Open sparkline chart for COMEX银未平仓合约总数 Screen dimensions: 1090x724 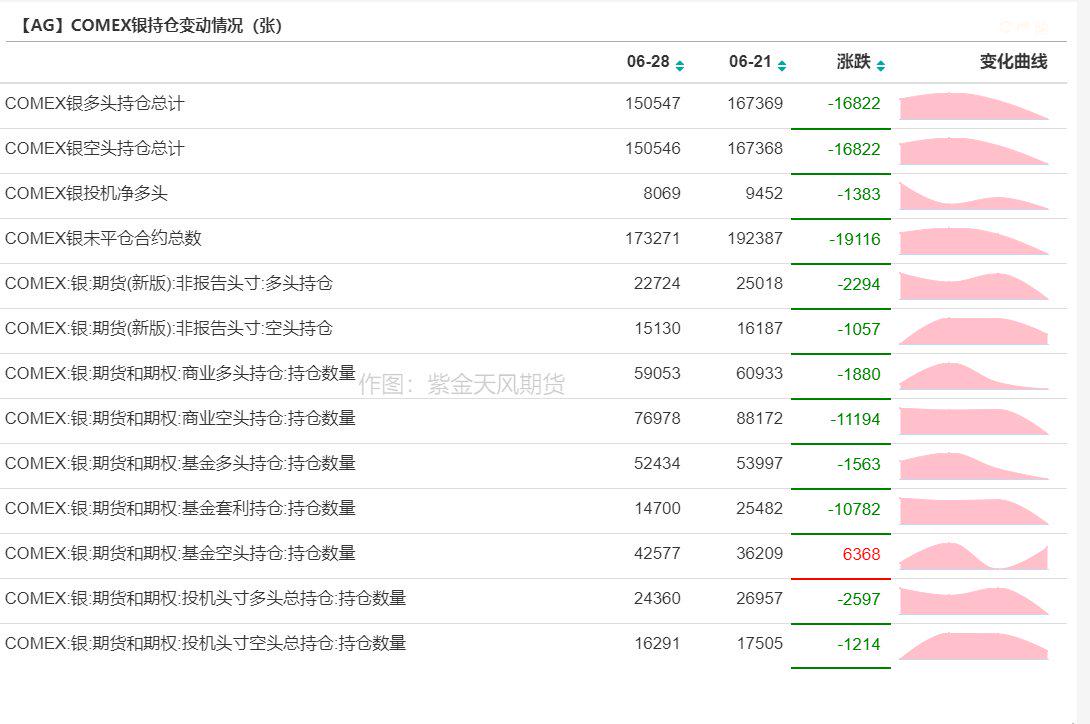(x=973, y=241)
